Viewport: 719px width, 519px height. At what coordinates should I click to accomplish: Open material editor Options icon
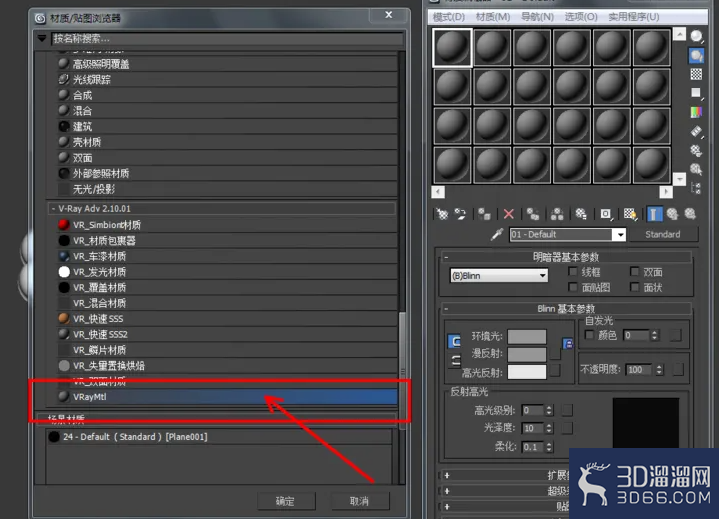[x=697, y=150]
